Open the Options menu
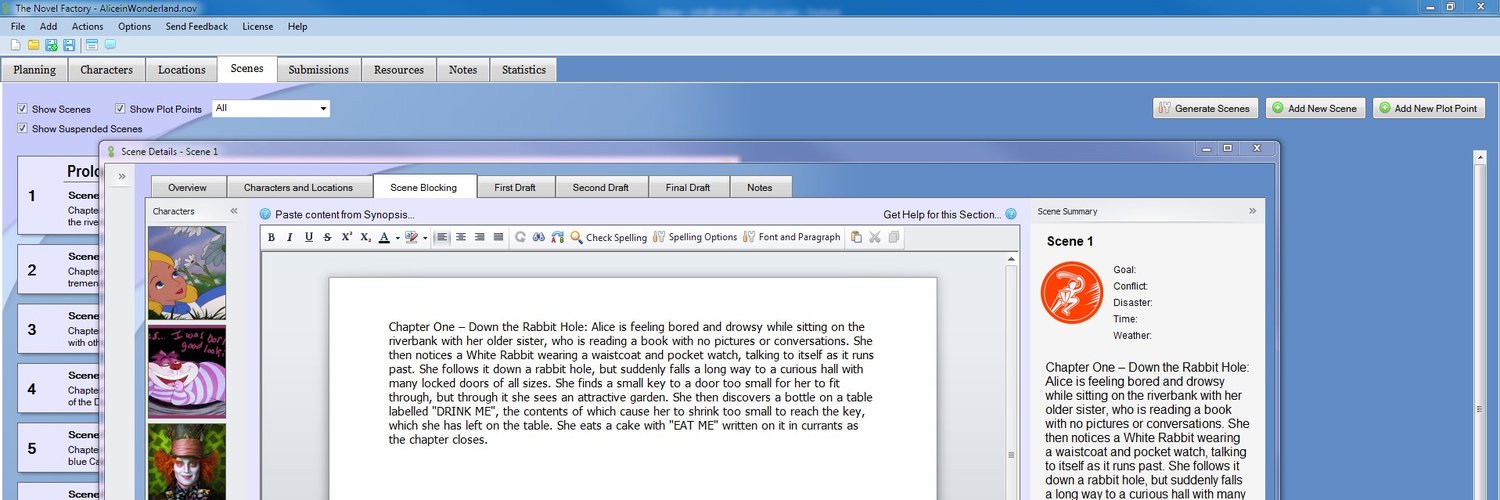 point(134,26)
